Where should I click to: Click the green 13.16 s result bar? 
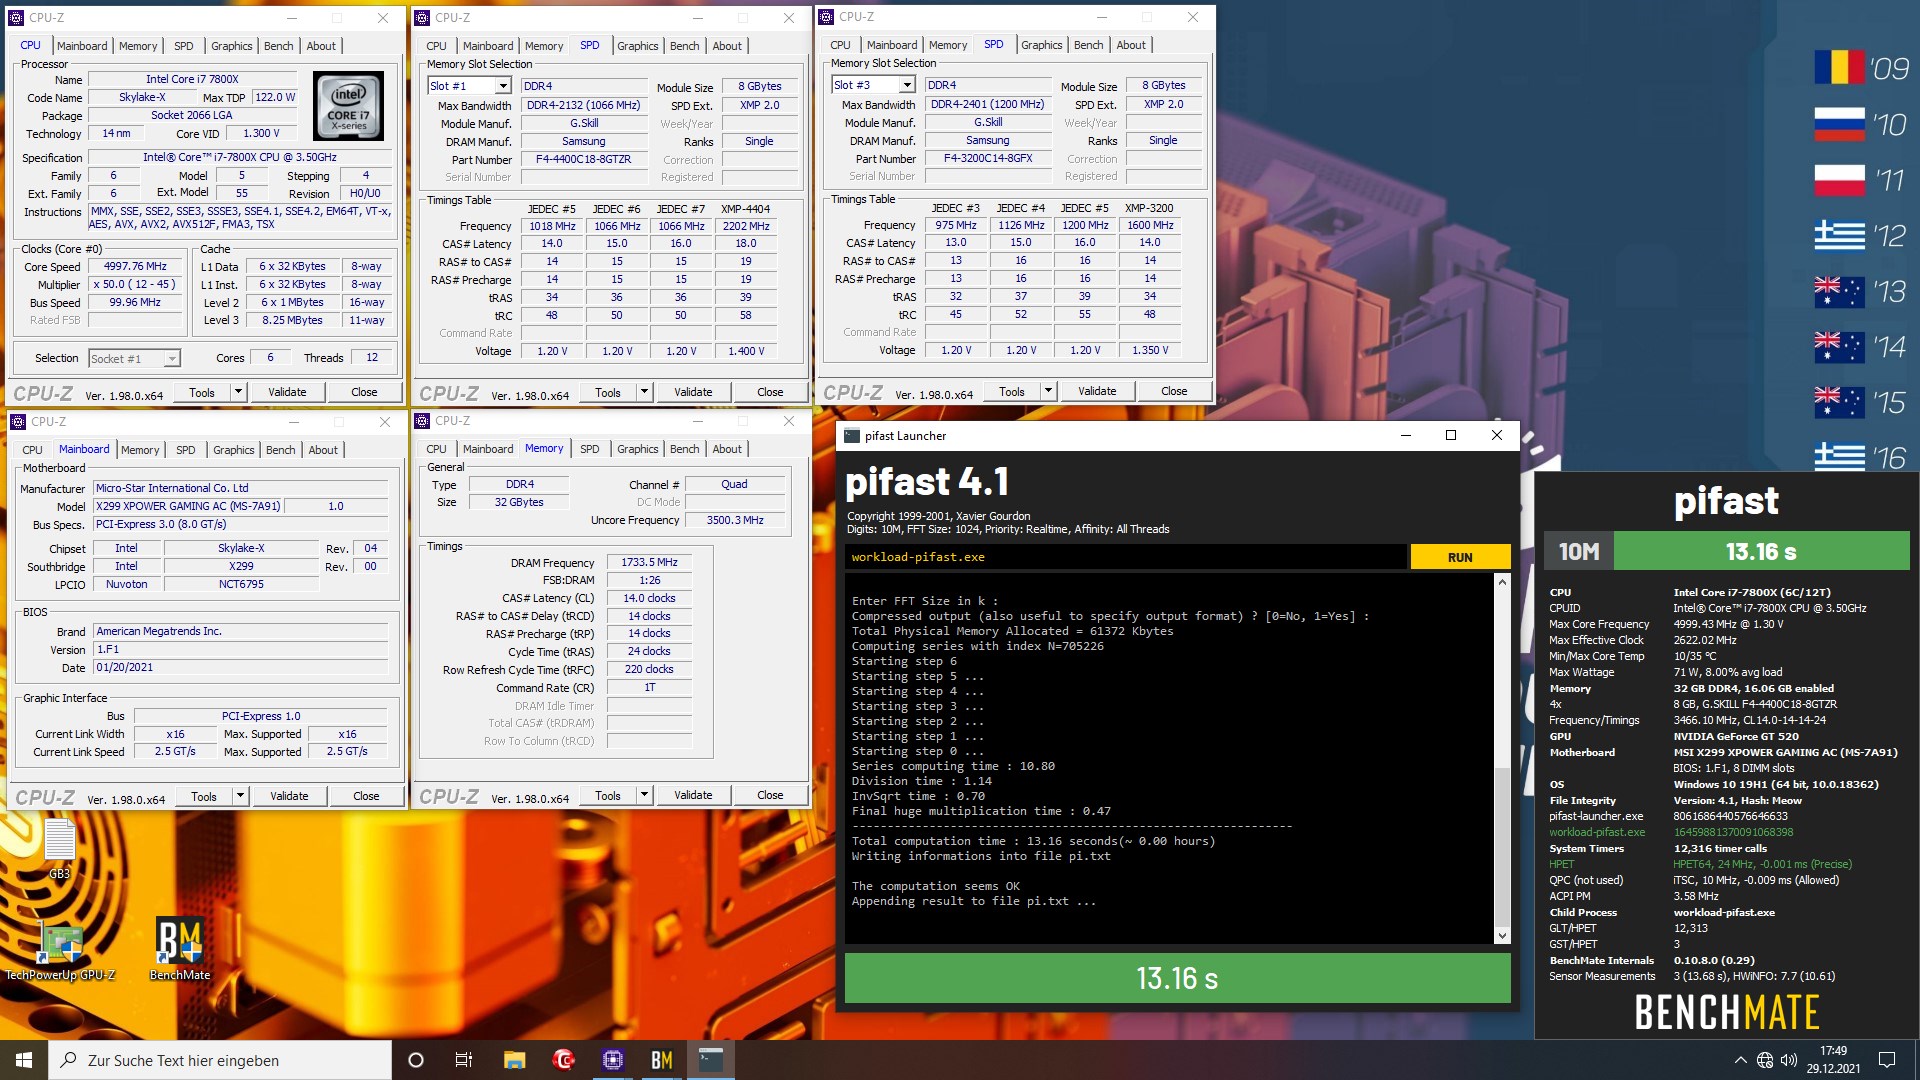coord(1177,978)
